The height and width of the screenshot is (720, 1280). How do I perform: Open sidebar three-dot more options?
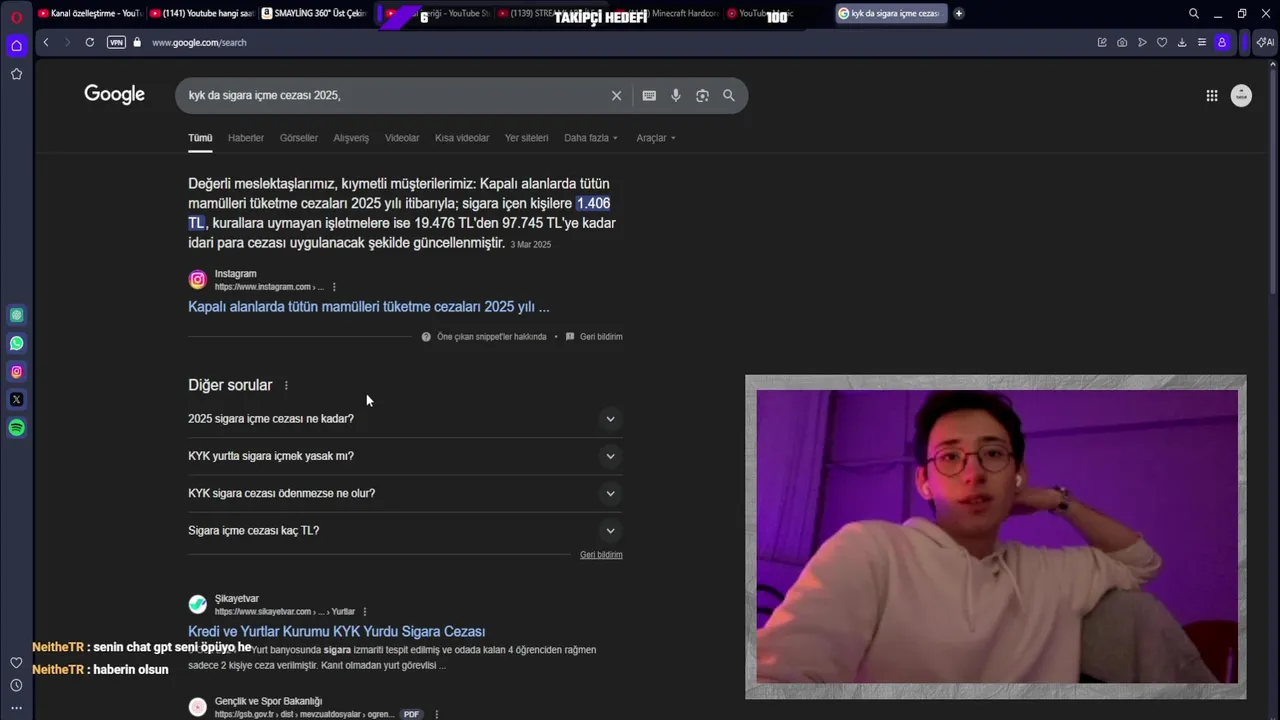click(16, 708)
